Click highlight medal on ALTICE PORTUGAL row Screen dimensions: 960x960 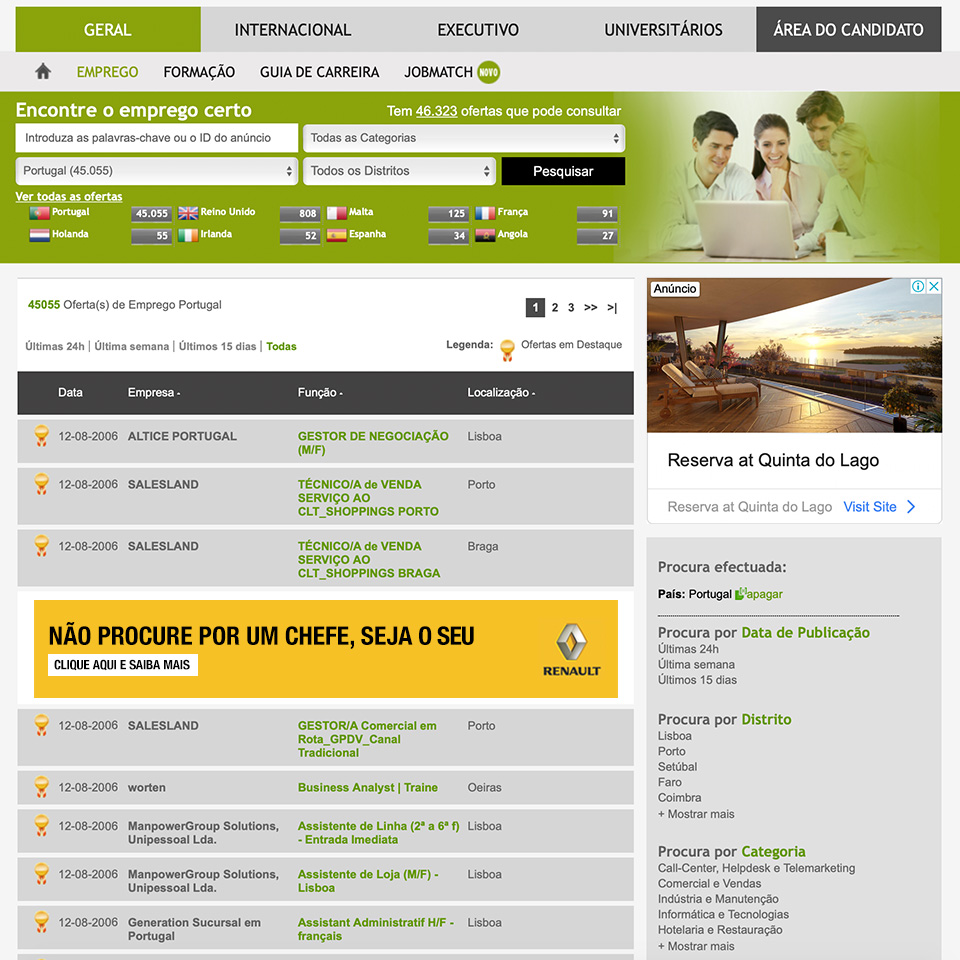pos(42,435)
